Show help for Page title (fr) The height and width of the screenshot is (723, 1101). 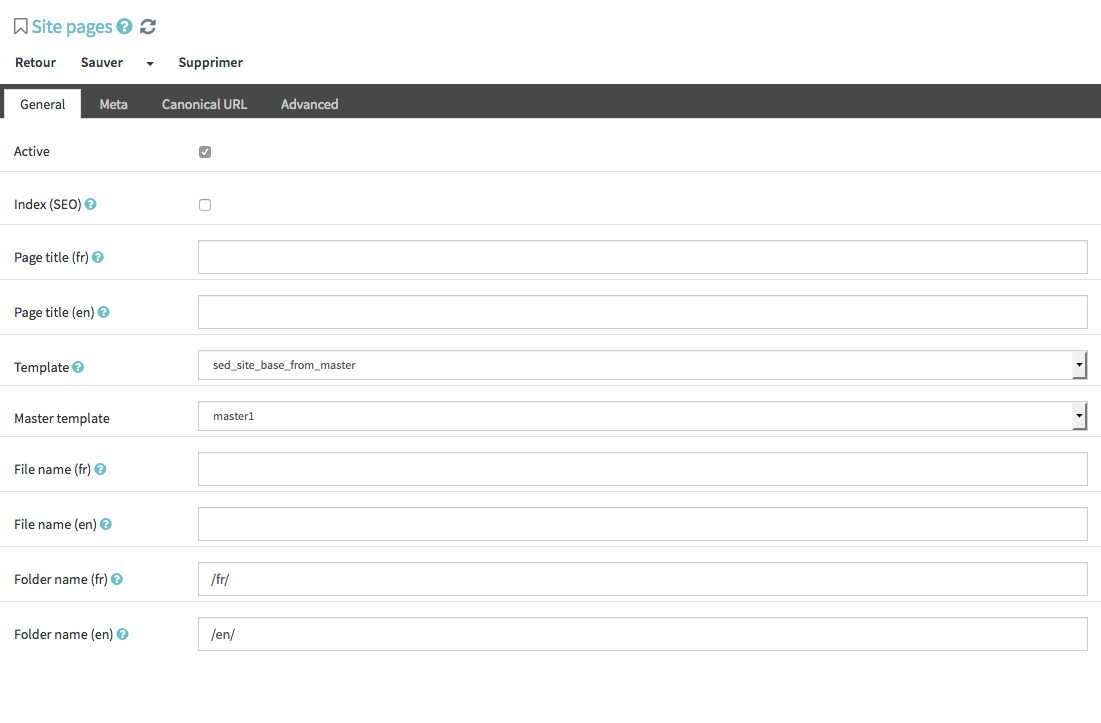tap(98, 257)
